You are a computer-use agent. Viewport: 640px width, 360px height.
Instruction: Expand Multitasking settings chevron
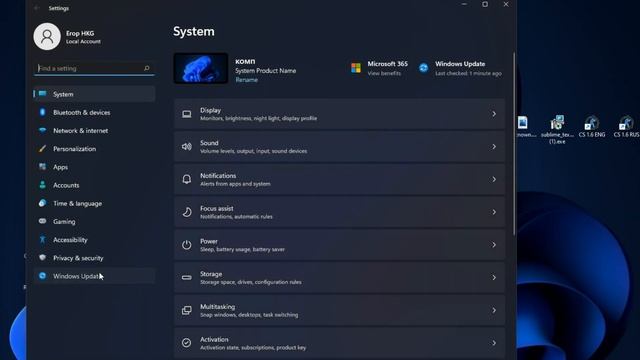click(x=494, y=310)
